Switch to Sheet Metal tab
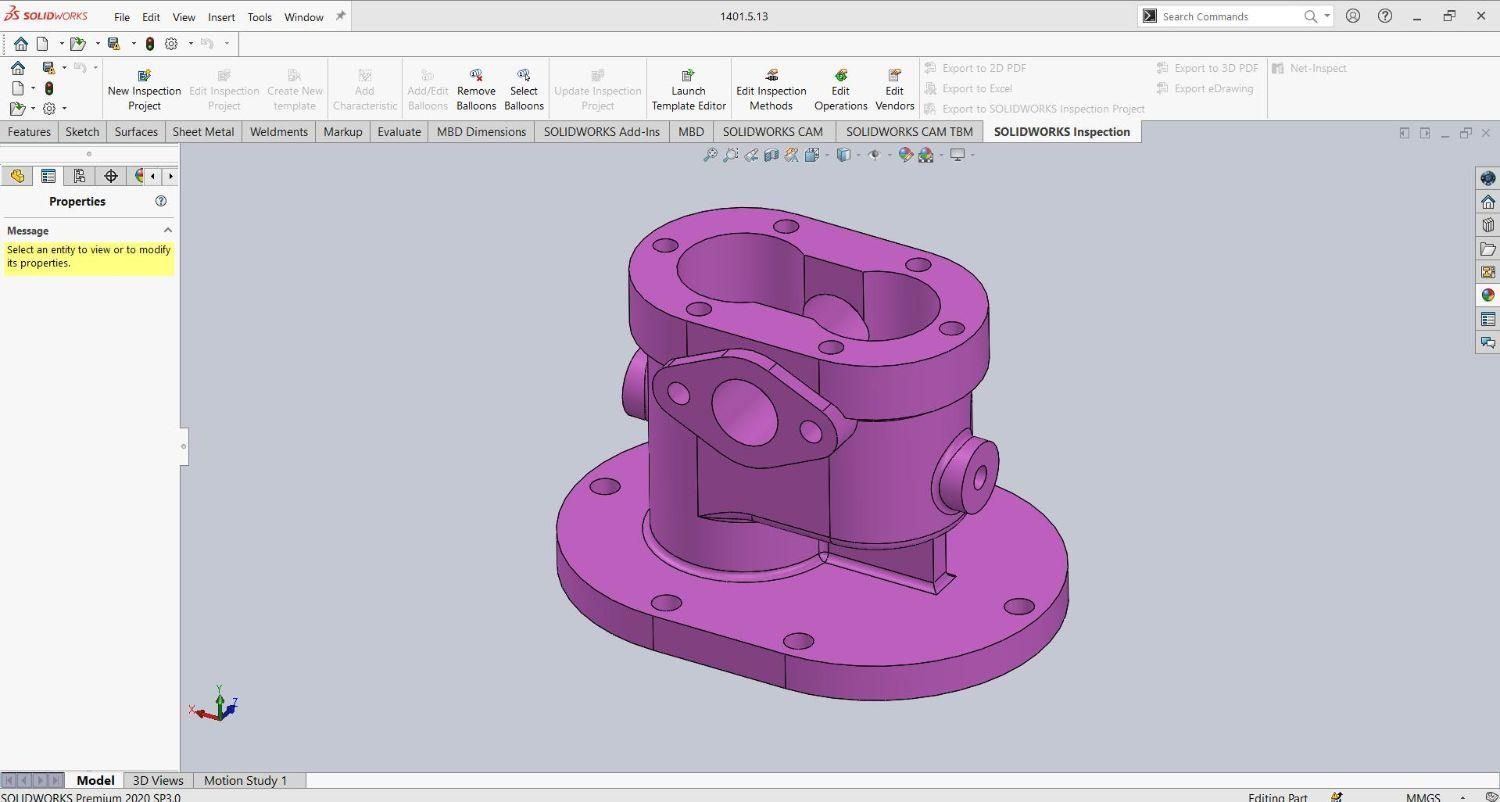 pos(203,132)
